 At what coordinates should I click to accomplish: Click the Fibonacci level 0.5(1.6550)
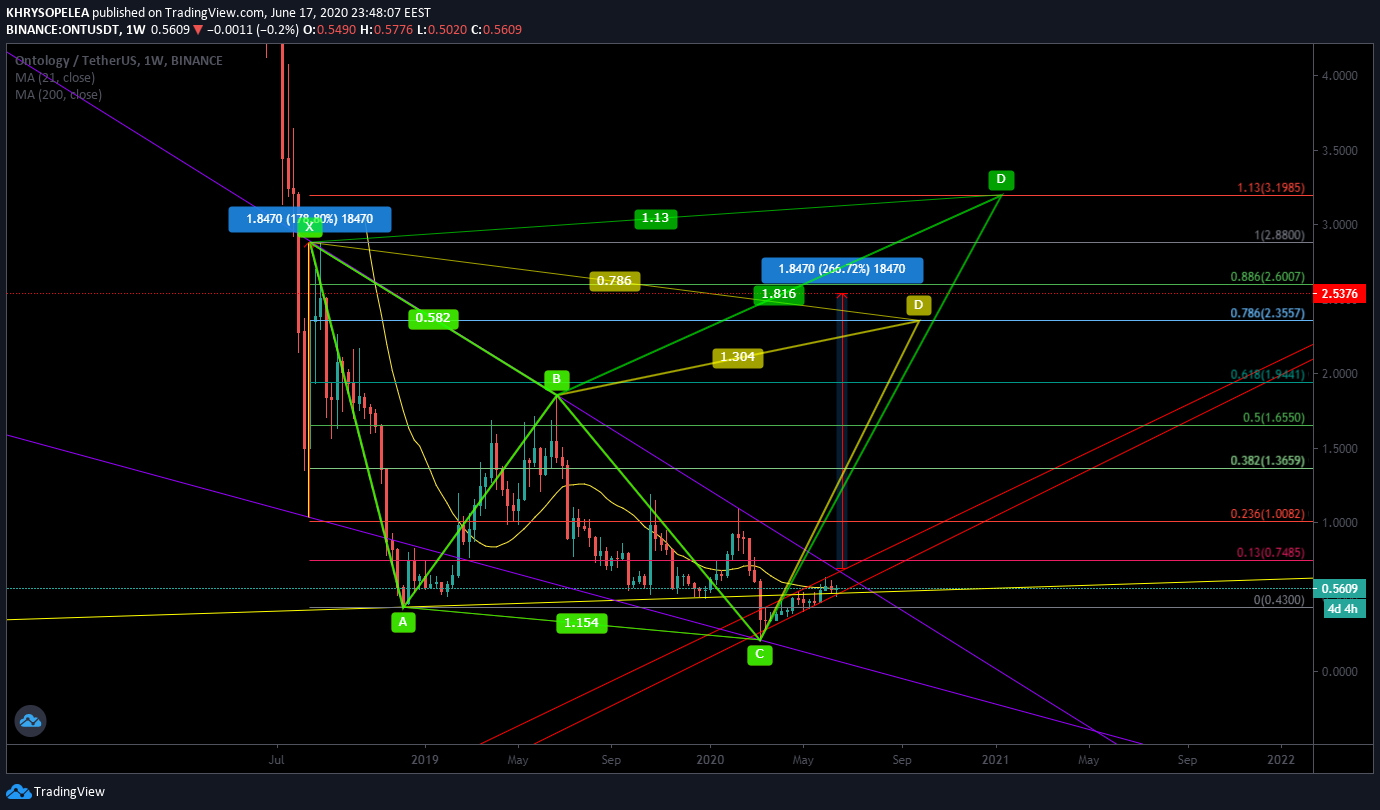click(x=1273, y=418)
